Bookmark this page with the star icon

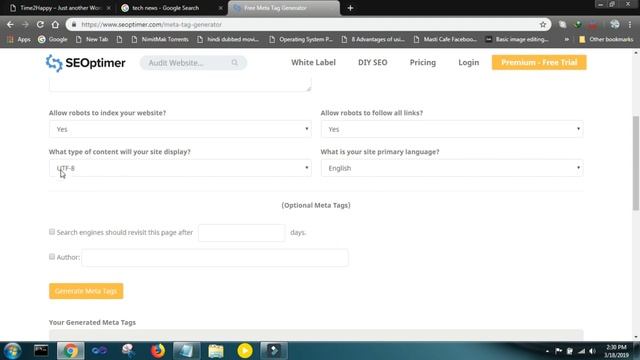coord(543,24)
